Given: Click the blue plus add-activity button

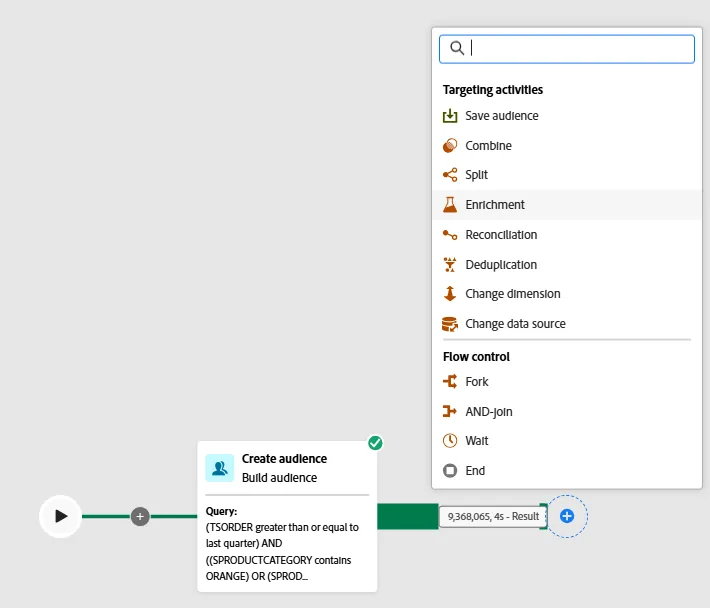Looking at the screenshot, I should [567, 516].
